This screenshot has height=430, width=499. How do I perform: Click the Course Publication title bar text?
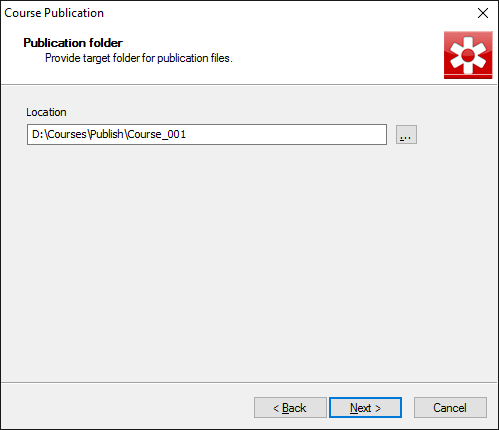tap(54, 13)
